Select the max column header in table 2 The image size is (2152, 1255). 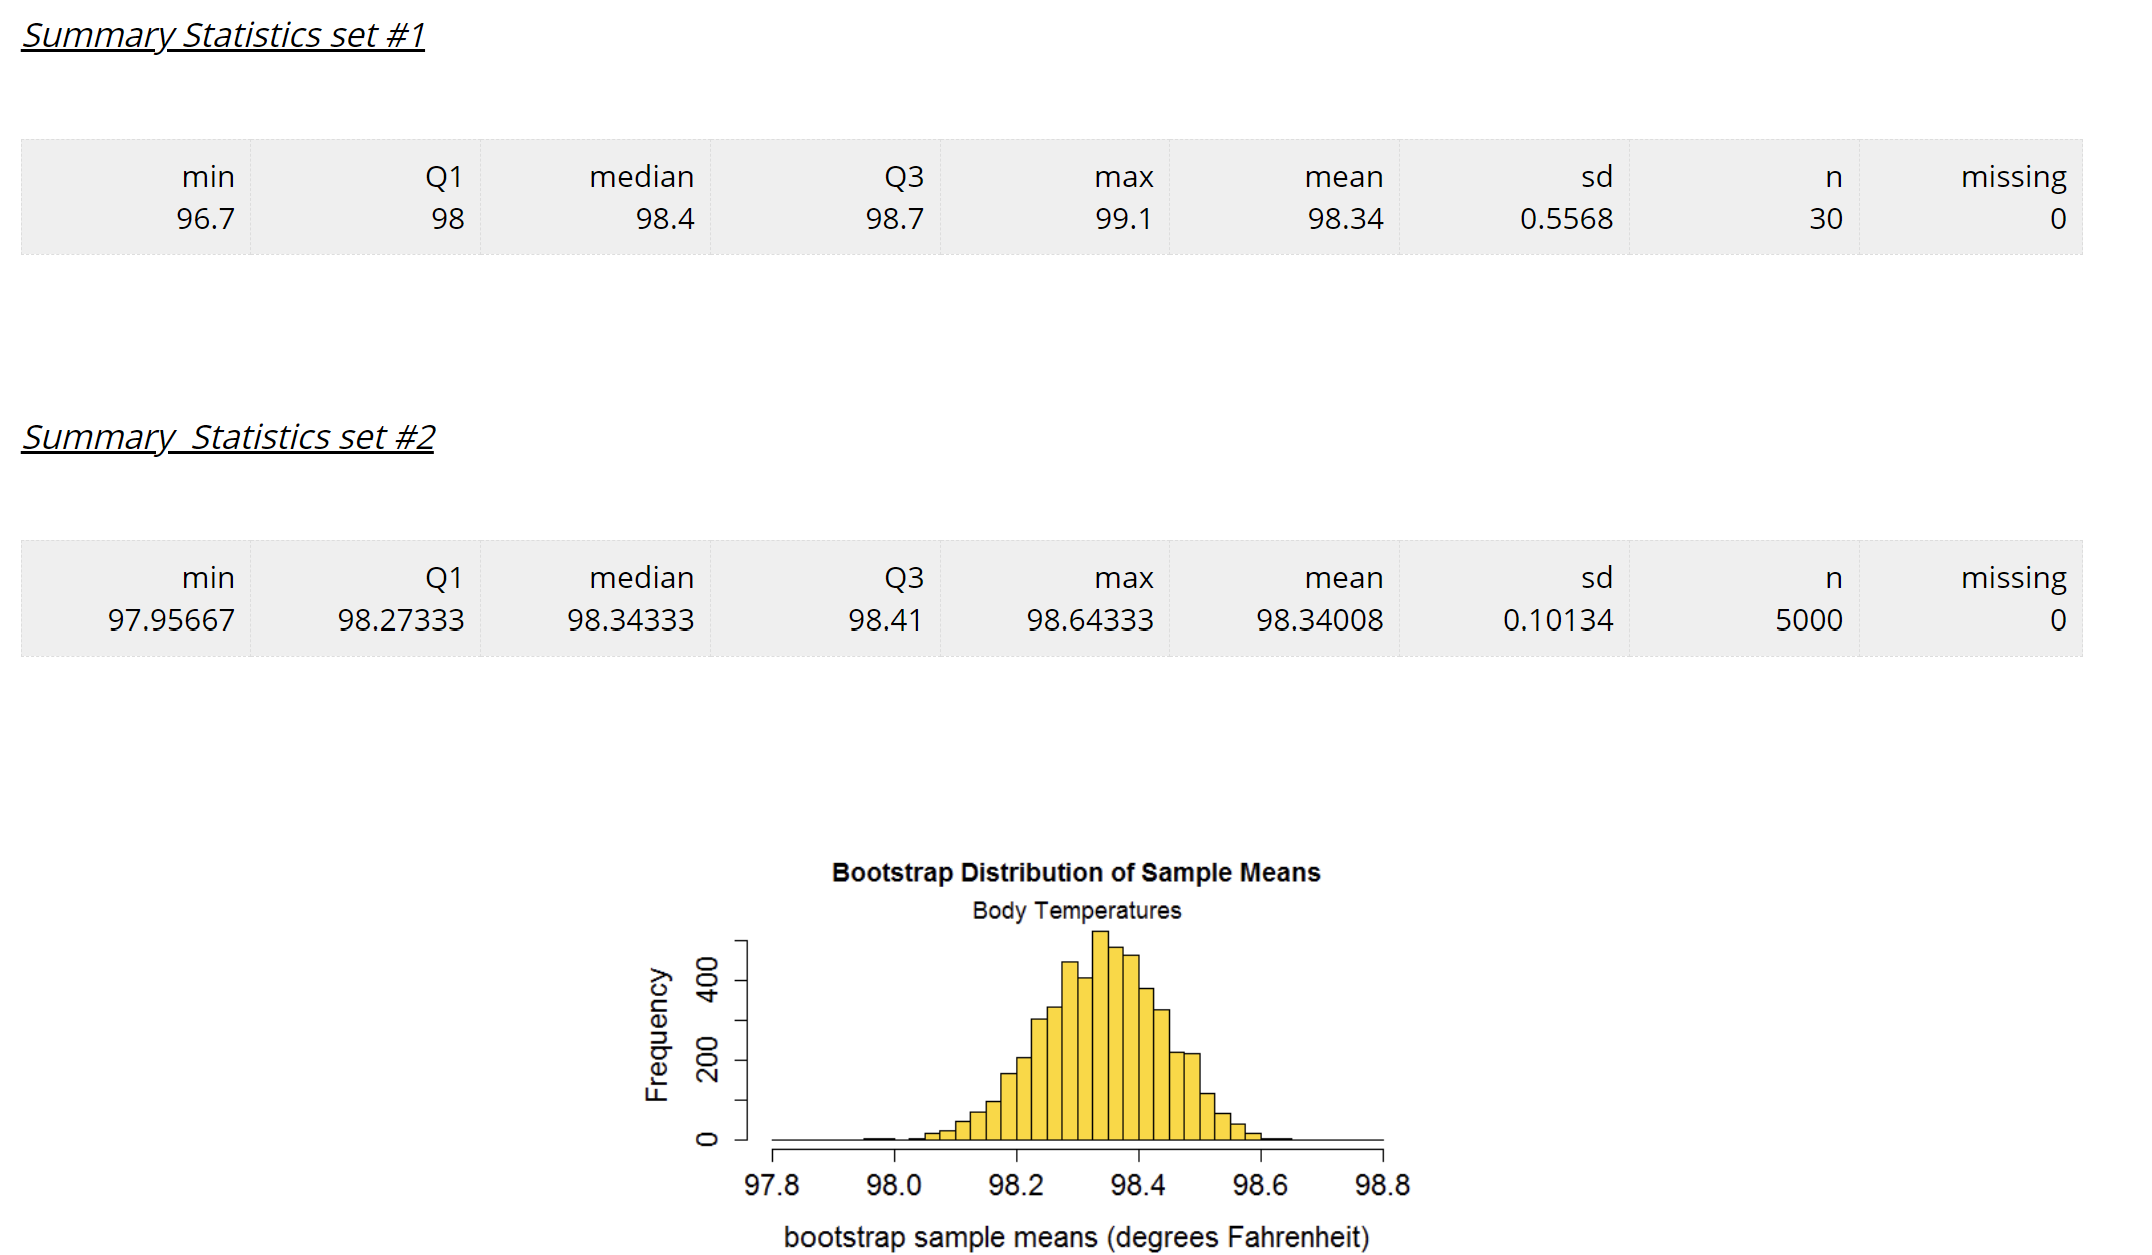point(1126,577)
